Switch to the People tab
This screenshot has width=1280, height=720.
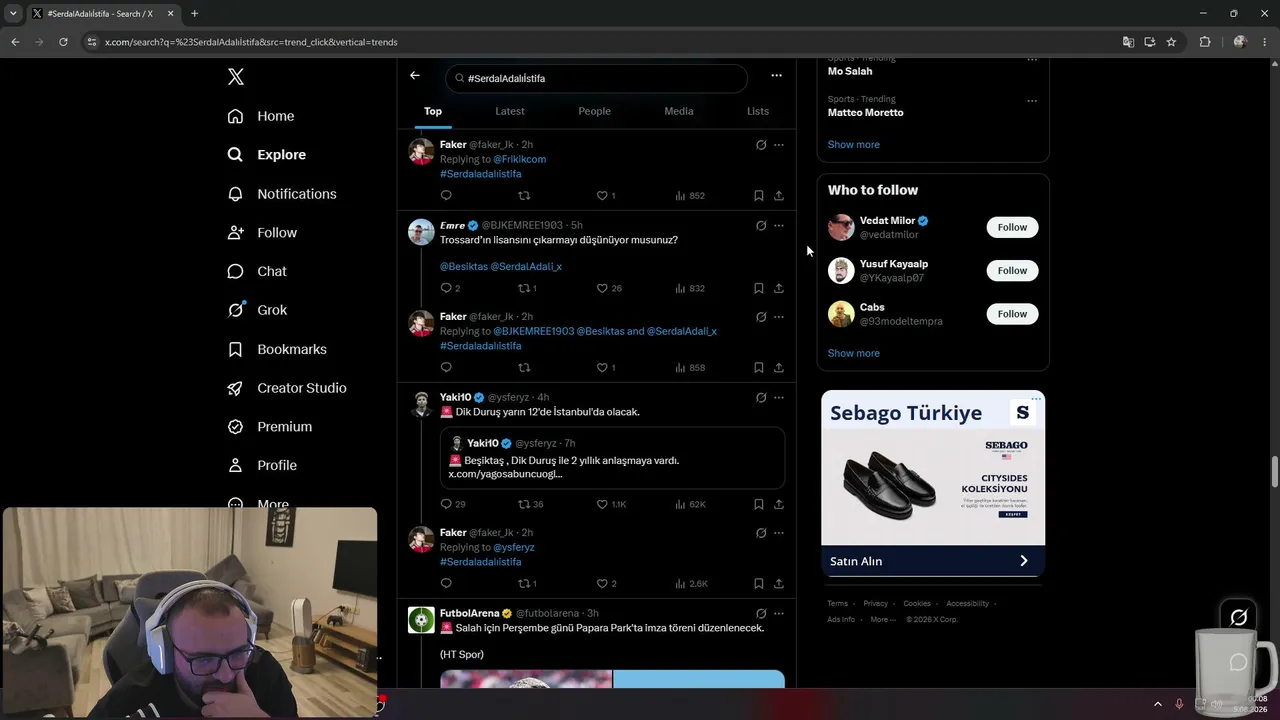pyautogui.click(x=594, y=111)
